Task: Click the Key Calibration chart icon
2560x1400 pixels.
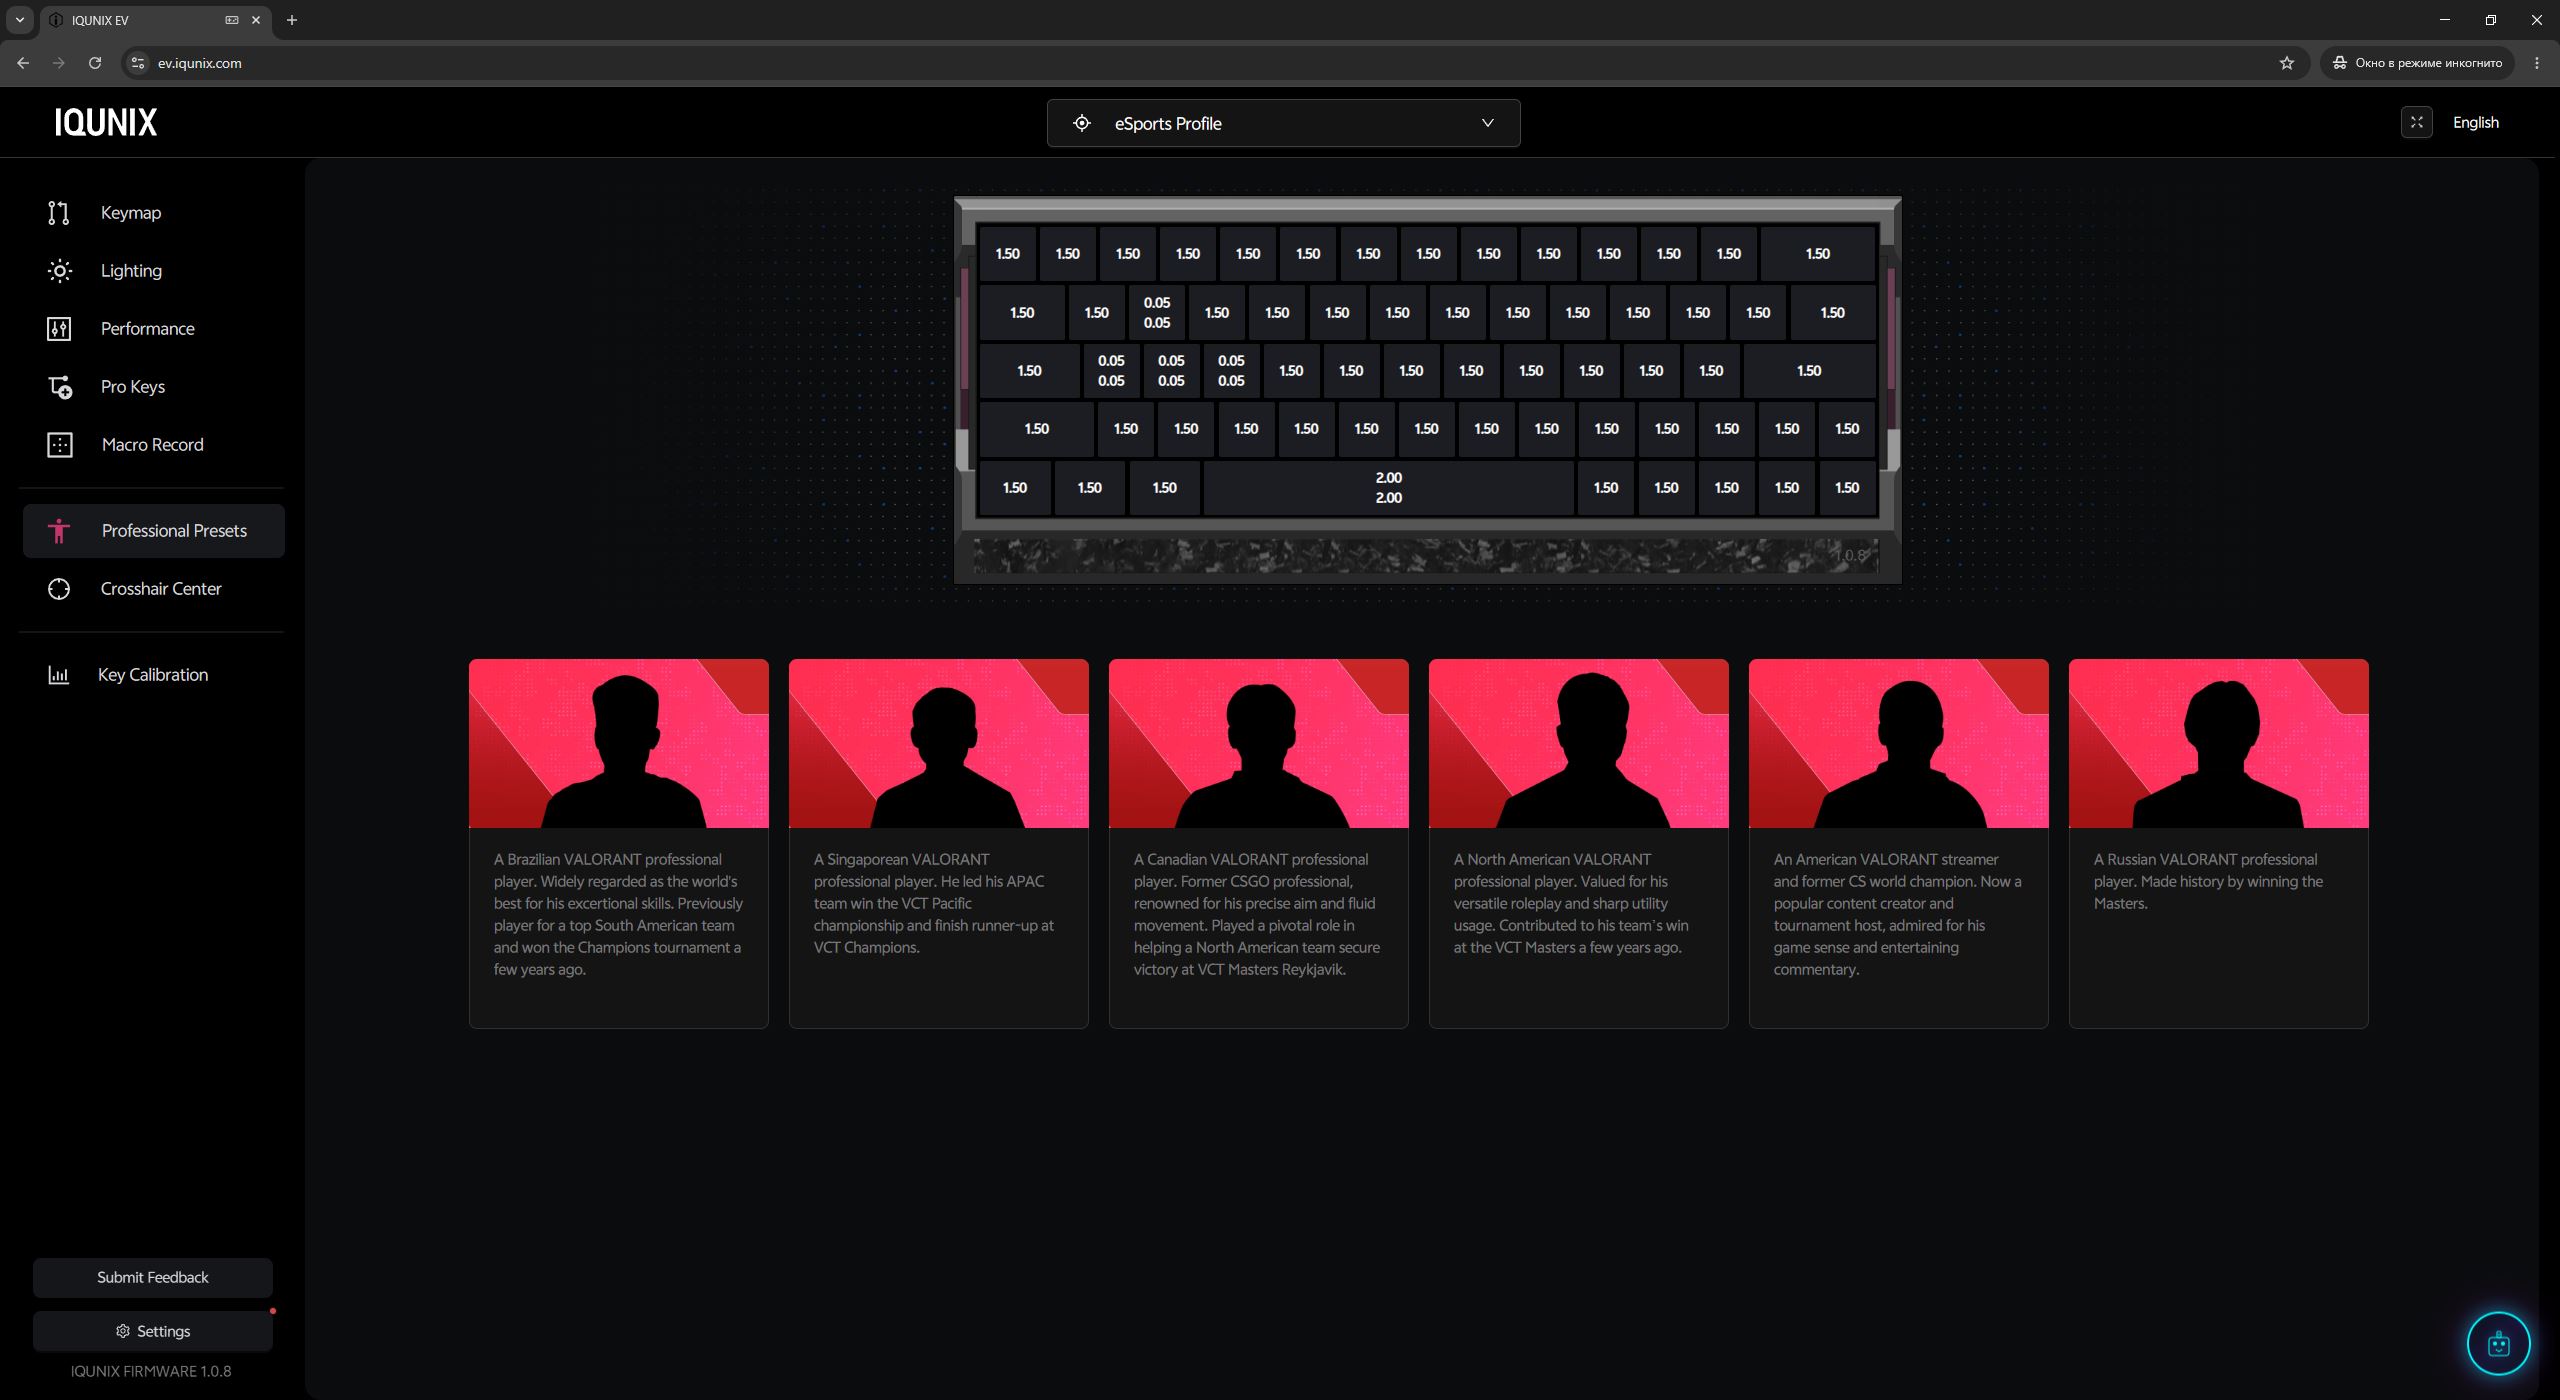Action: tap(59, 675)
